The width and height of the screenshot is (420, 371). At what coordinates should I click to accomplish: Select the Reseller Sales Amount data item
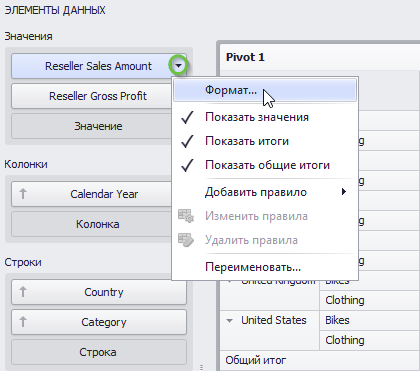99,66
